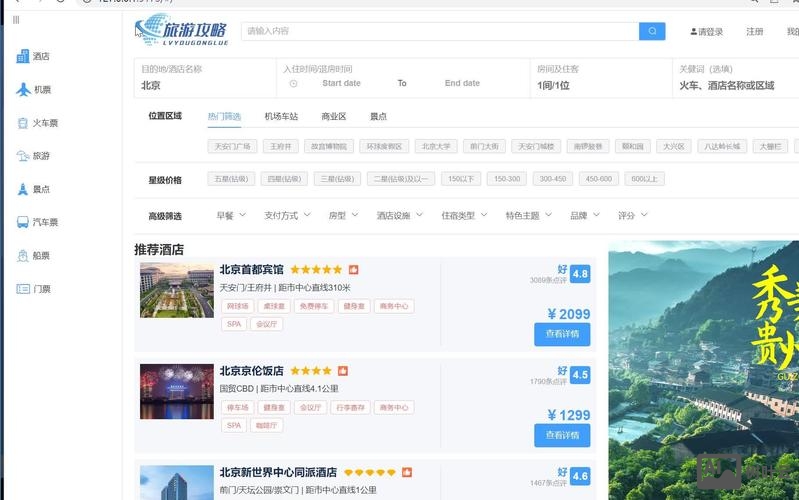
Task: Open the 北京京伦饭店 hotel thumbnail
Action: tap(176, 391)
